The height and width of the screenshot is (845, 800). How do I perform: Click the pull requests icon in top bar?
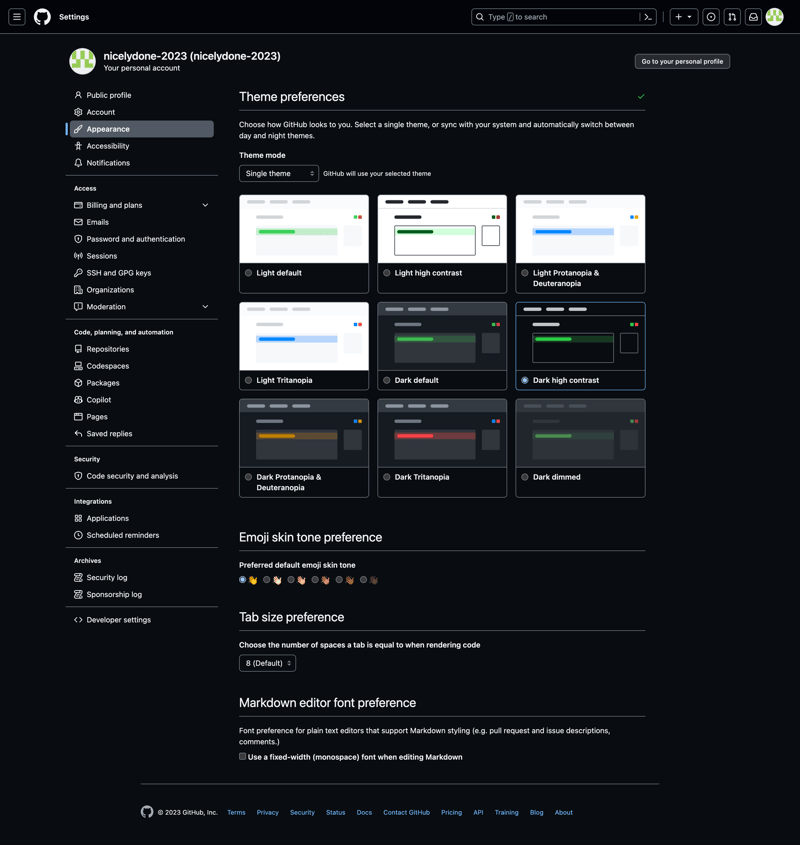point(732,17)
